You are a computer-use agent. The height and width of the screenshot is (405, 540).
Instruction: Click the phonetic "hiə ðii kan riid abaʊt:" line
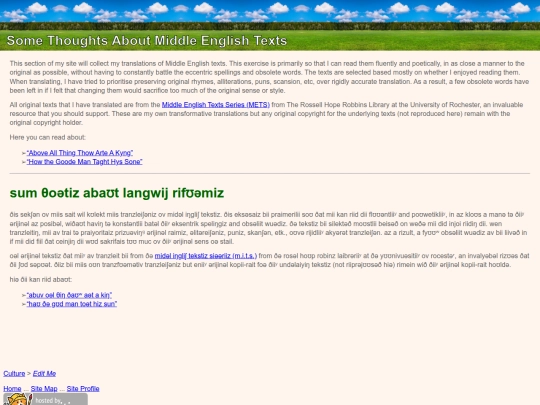[41, 279]
